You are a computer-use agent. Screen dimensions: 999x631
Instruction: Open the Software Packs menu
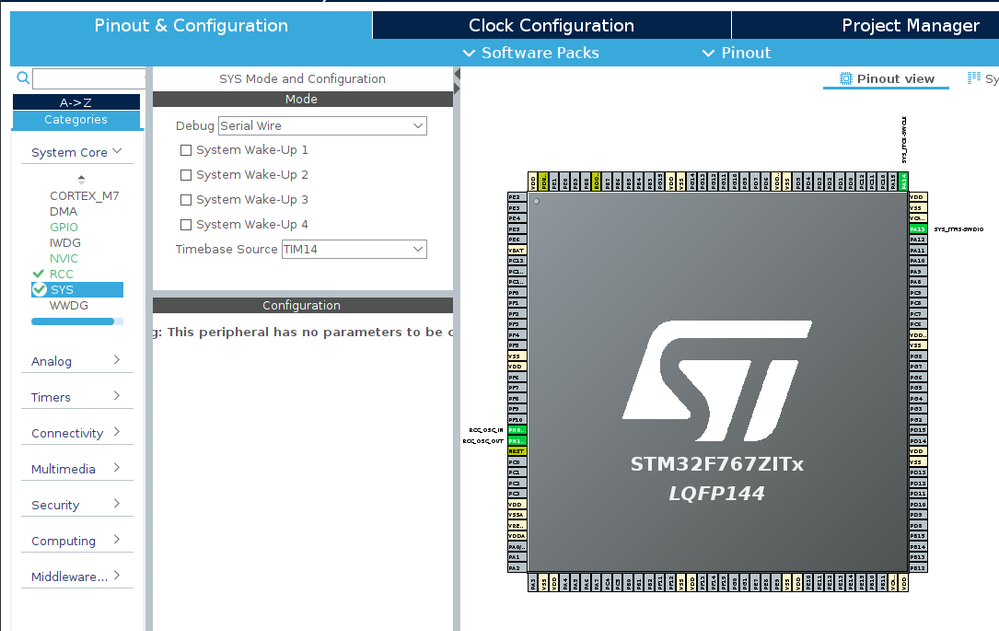tap(531, 53)
